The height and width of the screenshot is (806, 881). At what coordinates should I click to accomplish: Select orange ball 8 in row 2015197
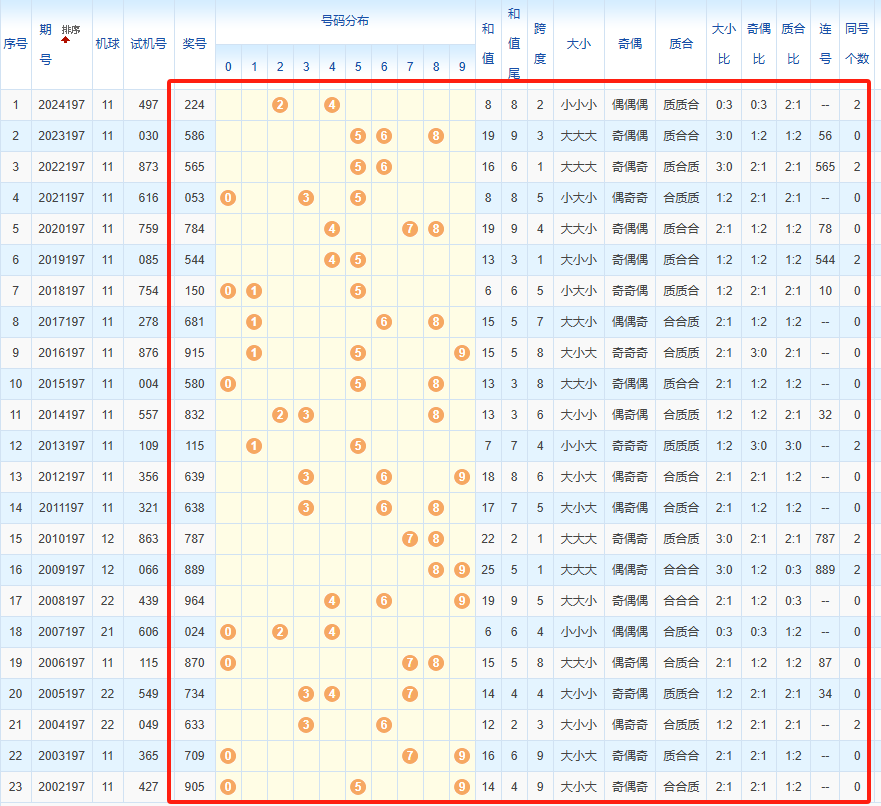pyautogui.click(x=436, y=384)
